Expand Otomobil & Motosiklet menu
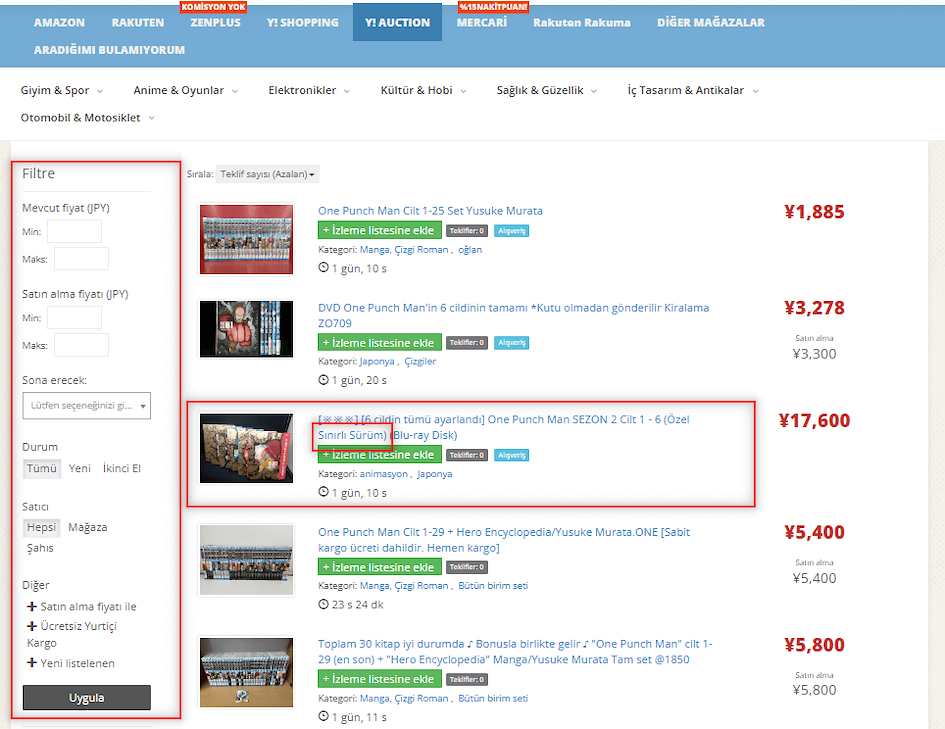 click(x=88, y=118)
